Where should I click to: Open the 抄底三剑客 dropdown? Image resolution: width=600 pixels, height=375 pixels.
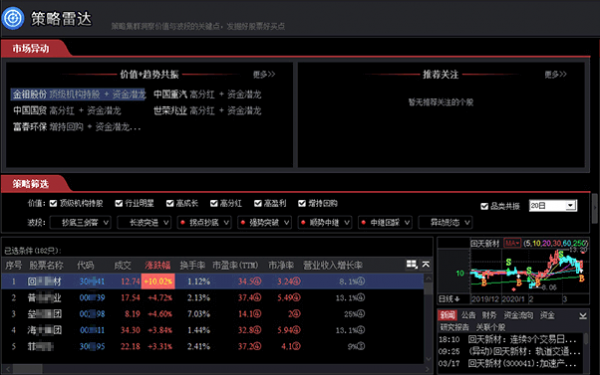pyautogui.click(x=80, y=222)
